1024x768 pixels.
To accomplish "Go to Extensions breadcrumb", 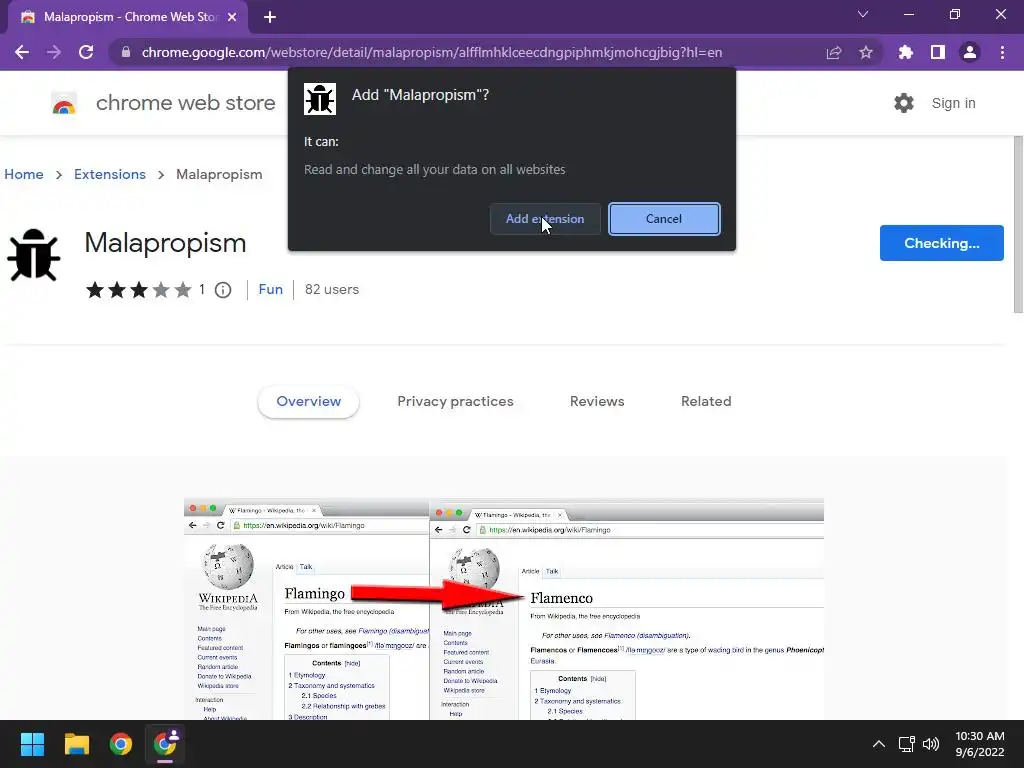I will [x=110, y=174].
